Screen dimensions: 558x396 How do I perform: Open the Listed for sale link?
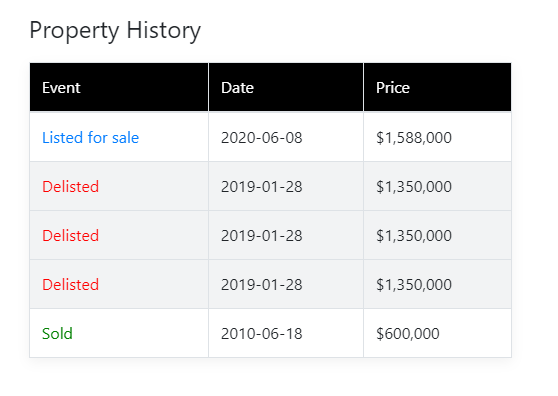point(90,138)
